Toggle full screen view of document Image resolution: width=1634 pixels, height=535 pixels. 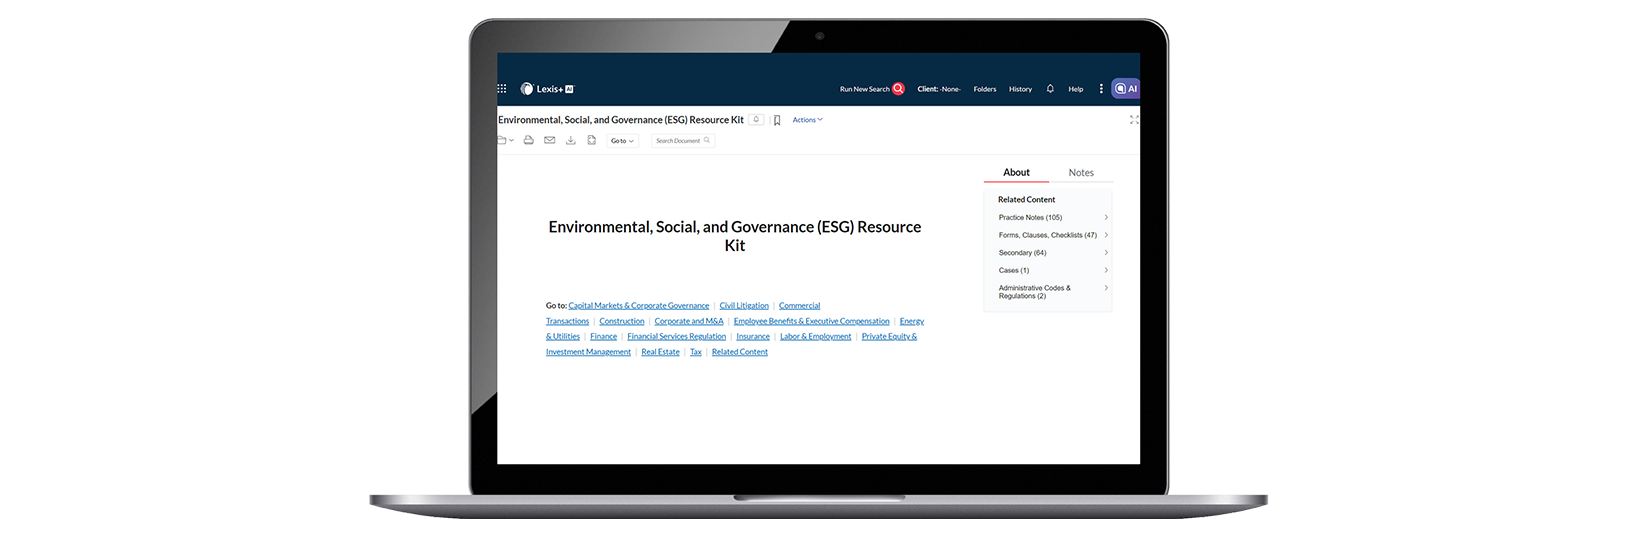[x=1134, y=120]
